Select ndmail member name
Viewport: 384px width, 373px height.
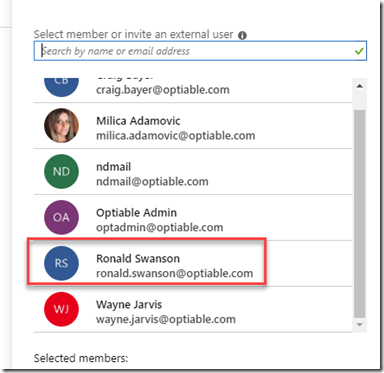[113, 167]
